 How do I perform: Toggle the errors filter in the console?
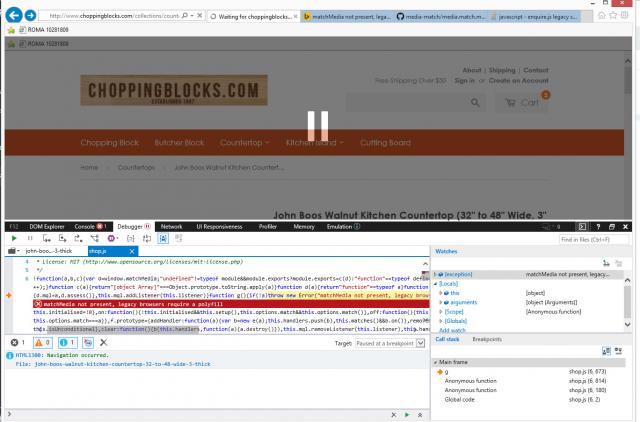point(18,342)
